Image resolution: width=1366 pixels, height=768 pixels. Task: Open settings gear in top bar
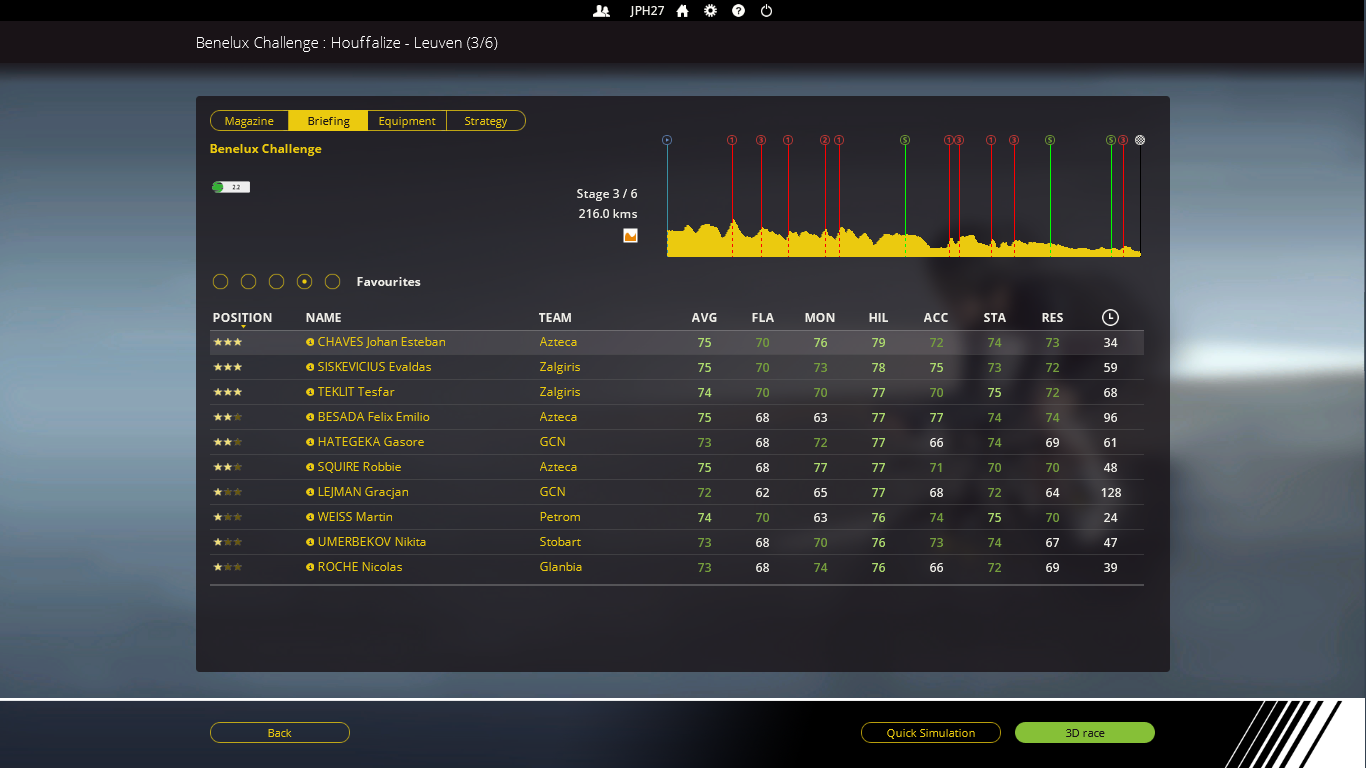710,11
